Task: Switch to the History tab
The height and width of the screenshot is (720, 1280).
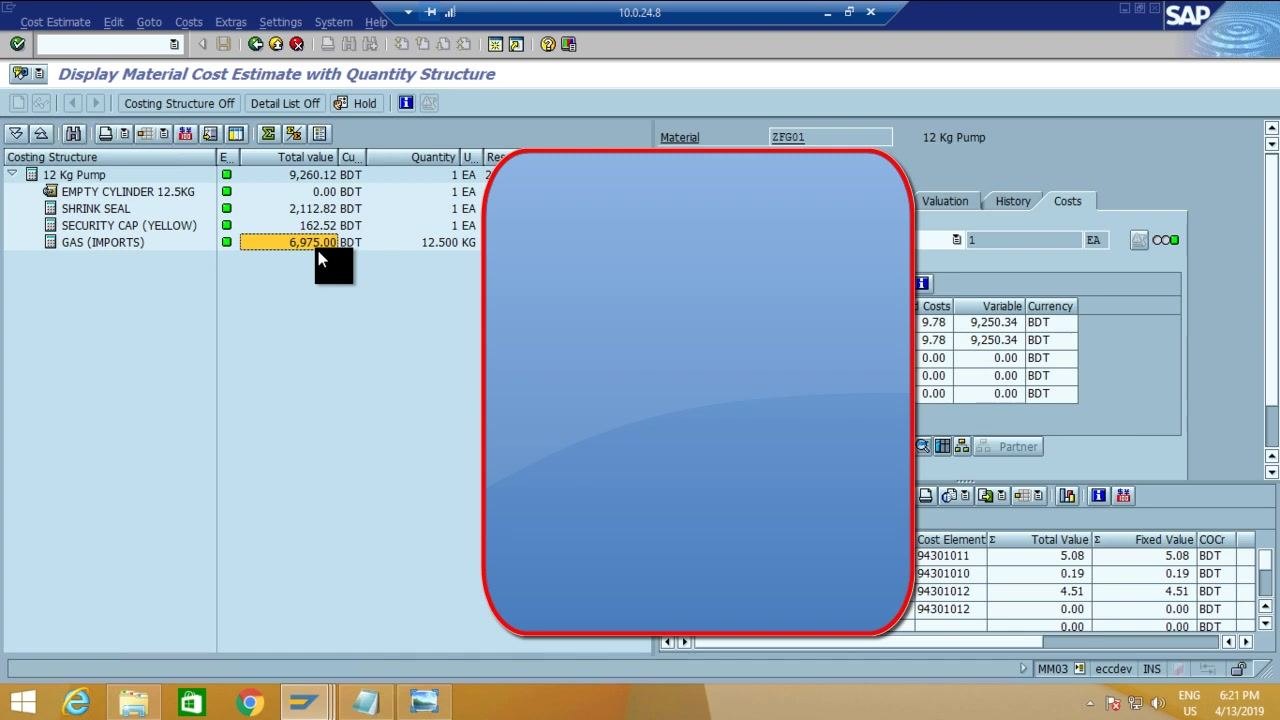Action: click(1013, 201)
